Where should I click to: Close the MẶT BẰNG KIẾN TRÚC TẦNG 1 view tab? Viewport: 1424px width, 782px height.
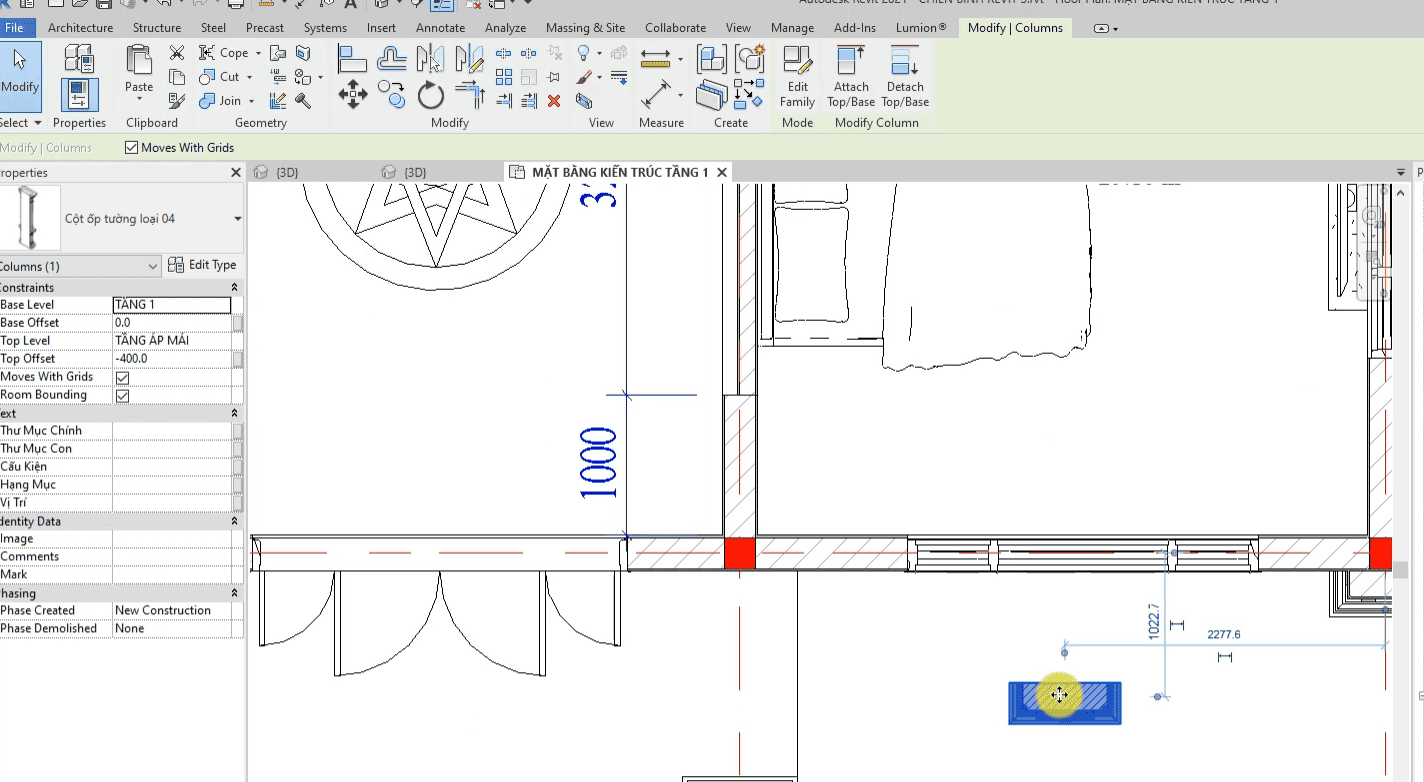pos(722,172)
